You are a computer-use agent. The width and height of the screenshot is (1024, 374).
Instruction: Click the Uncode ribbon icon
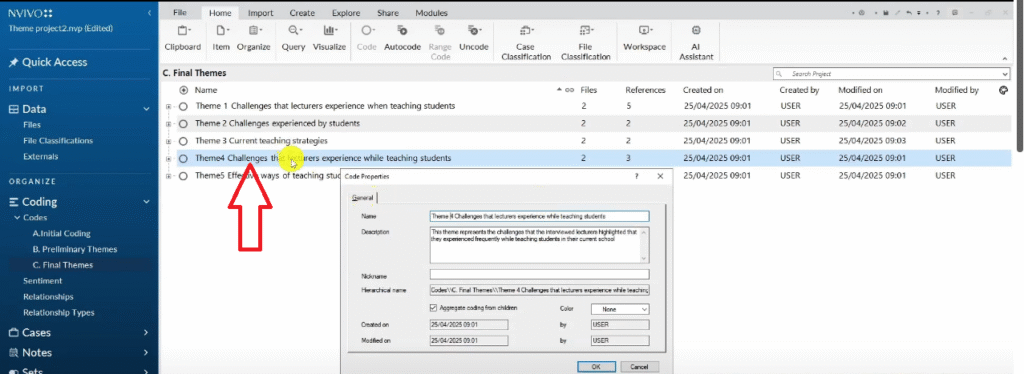pyautogui.click(x=474, y=30)
